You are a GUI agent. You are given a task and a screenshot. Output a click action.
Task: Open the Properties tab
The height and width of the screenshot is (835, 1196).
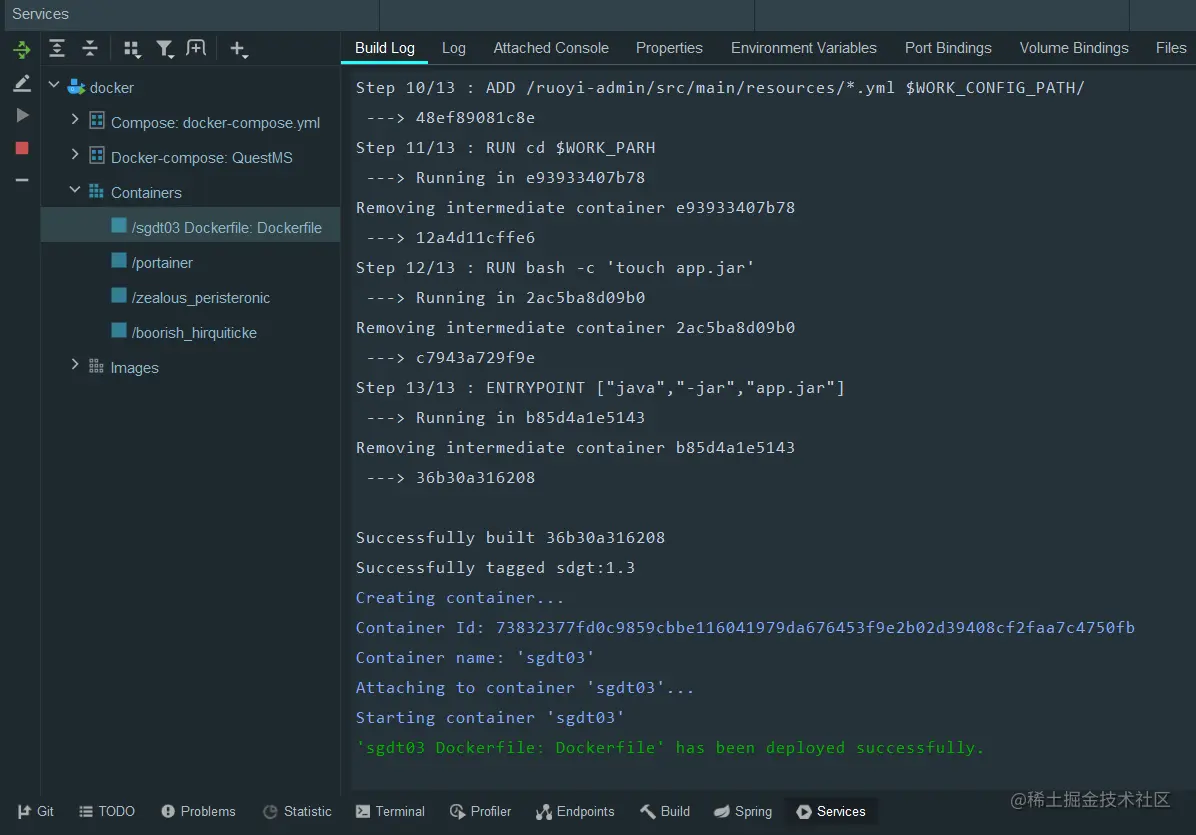(669, 48)
